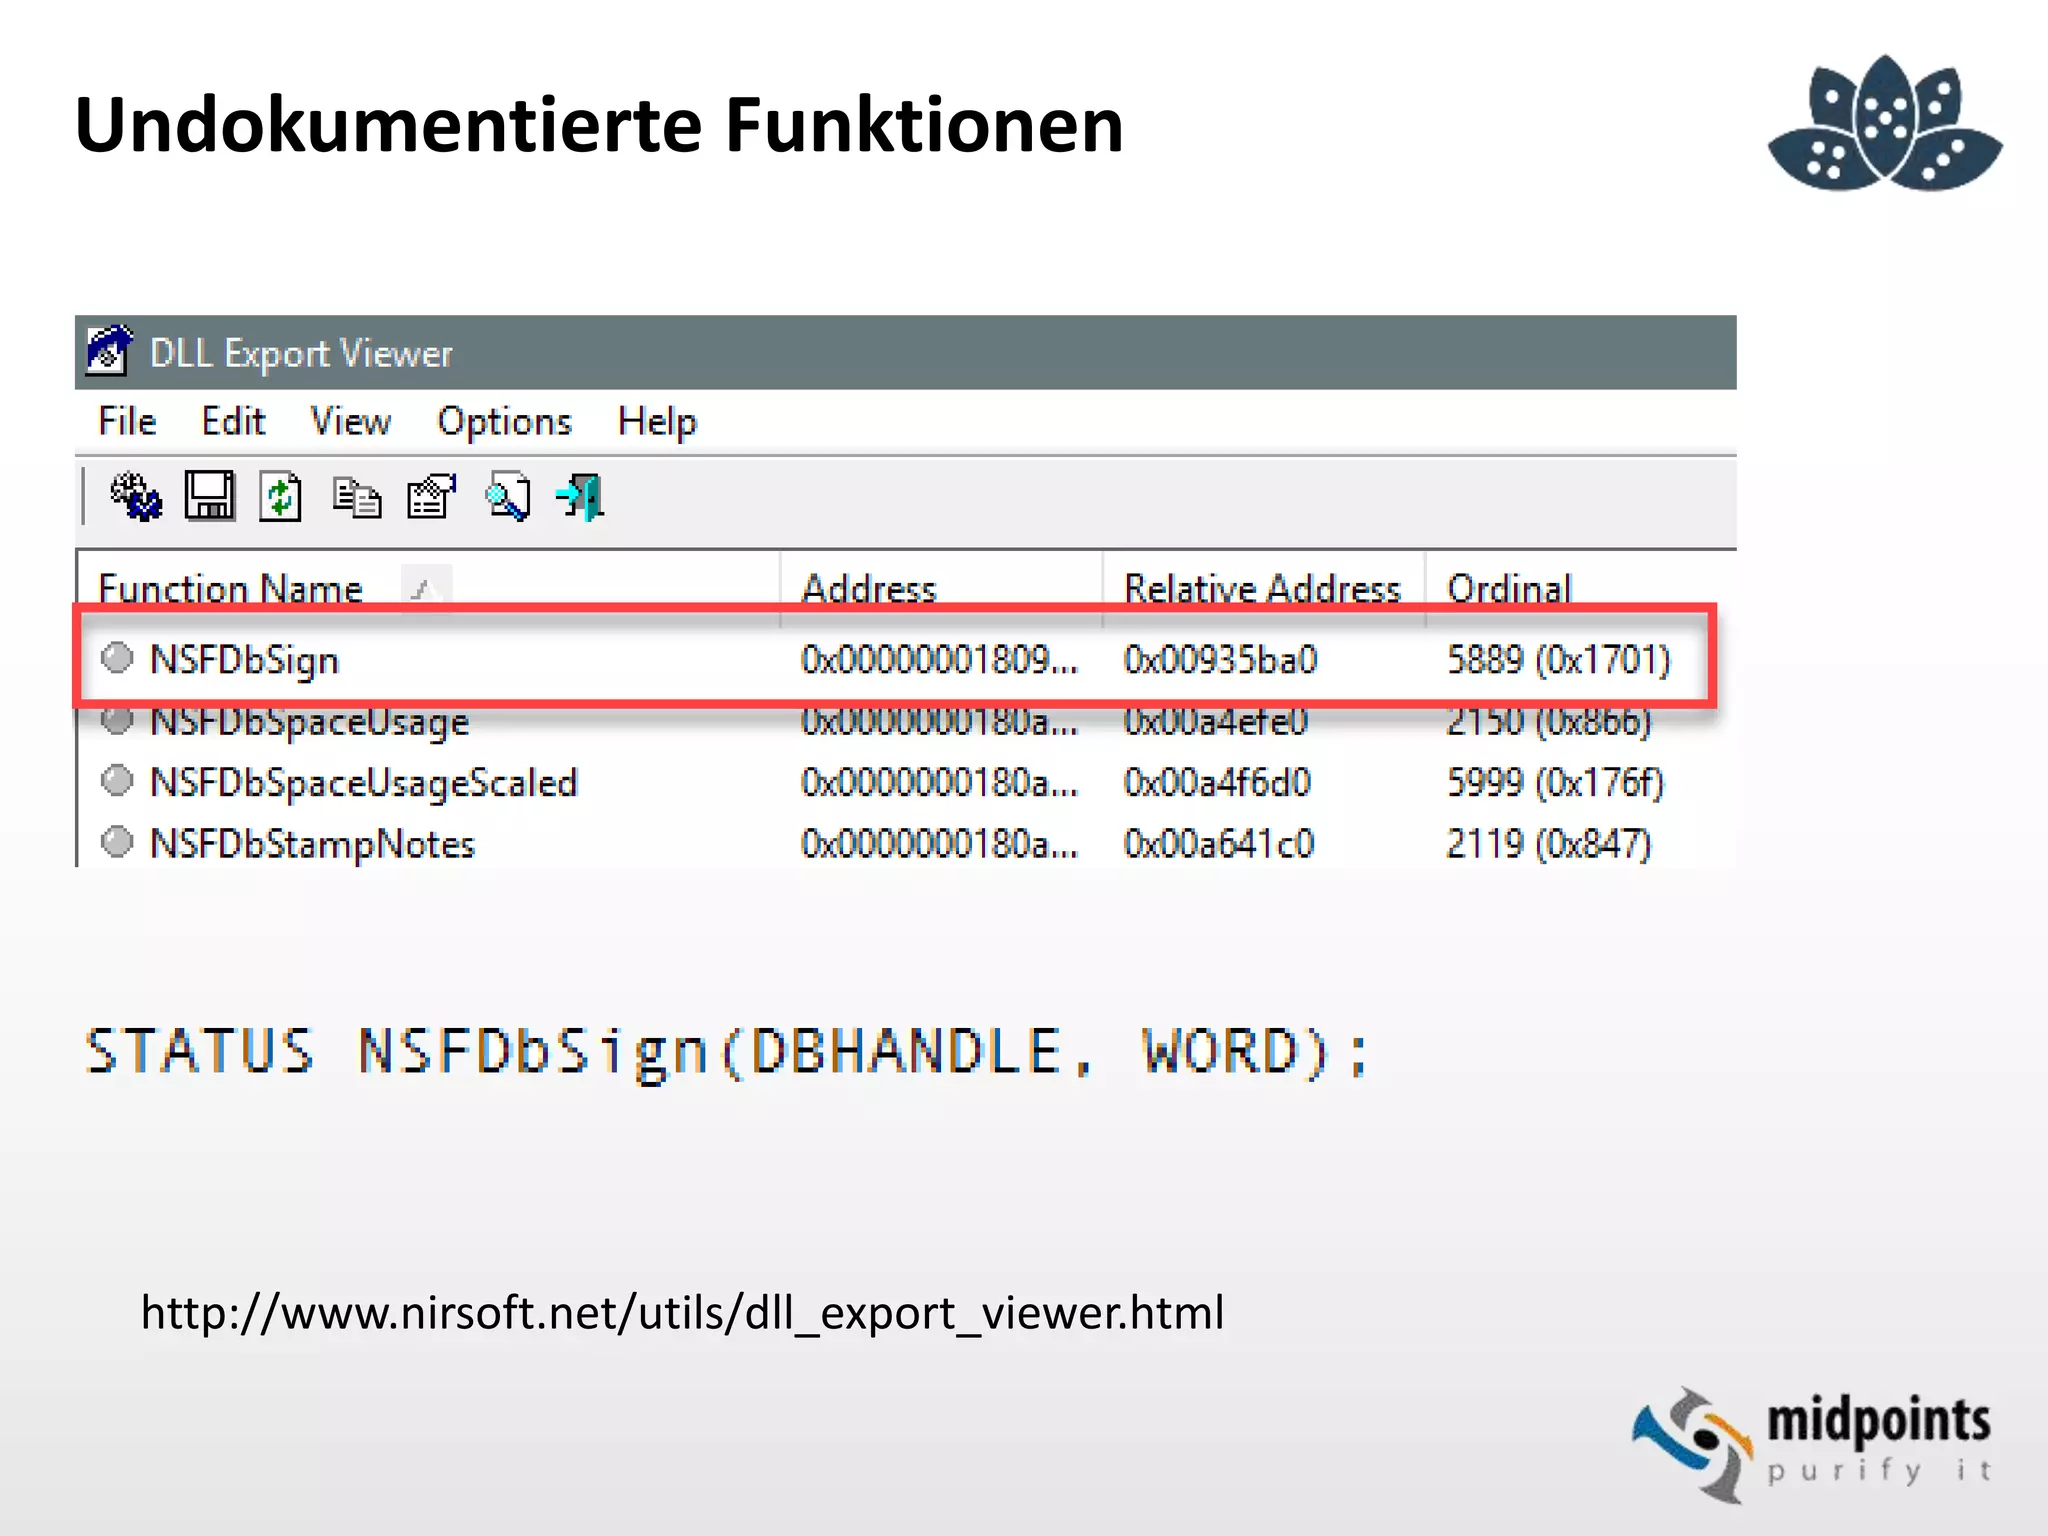Screen dimensions: 2048x1536
Task: Open the Select DLL options toolbar icon
Action: pyautogui.click(x=135, y=497)
